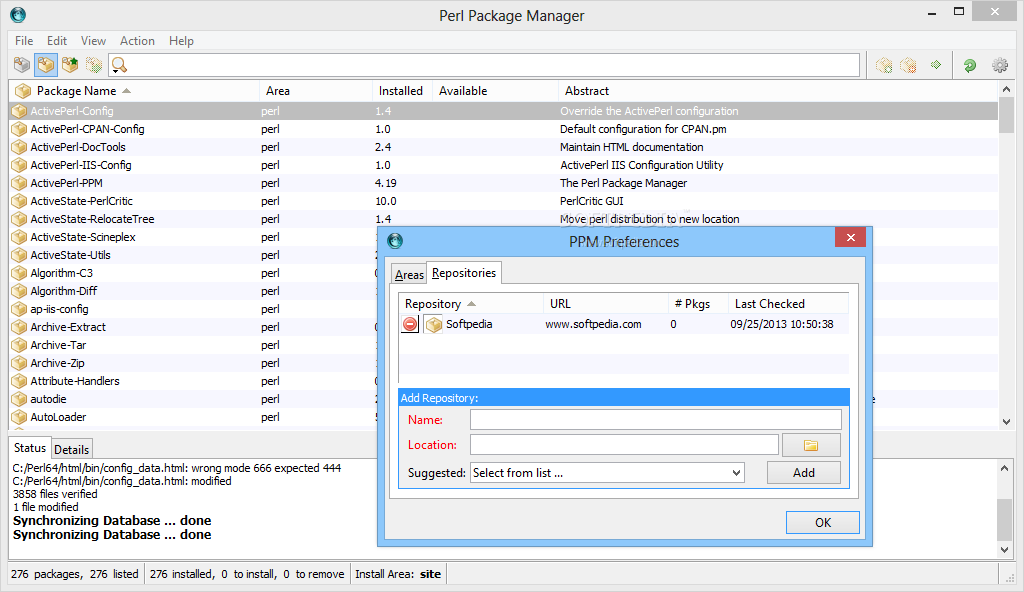Show packages to install/remove icon
Image resolution: width=1024 pixels, height=592 pixels.
click(94, 65)
